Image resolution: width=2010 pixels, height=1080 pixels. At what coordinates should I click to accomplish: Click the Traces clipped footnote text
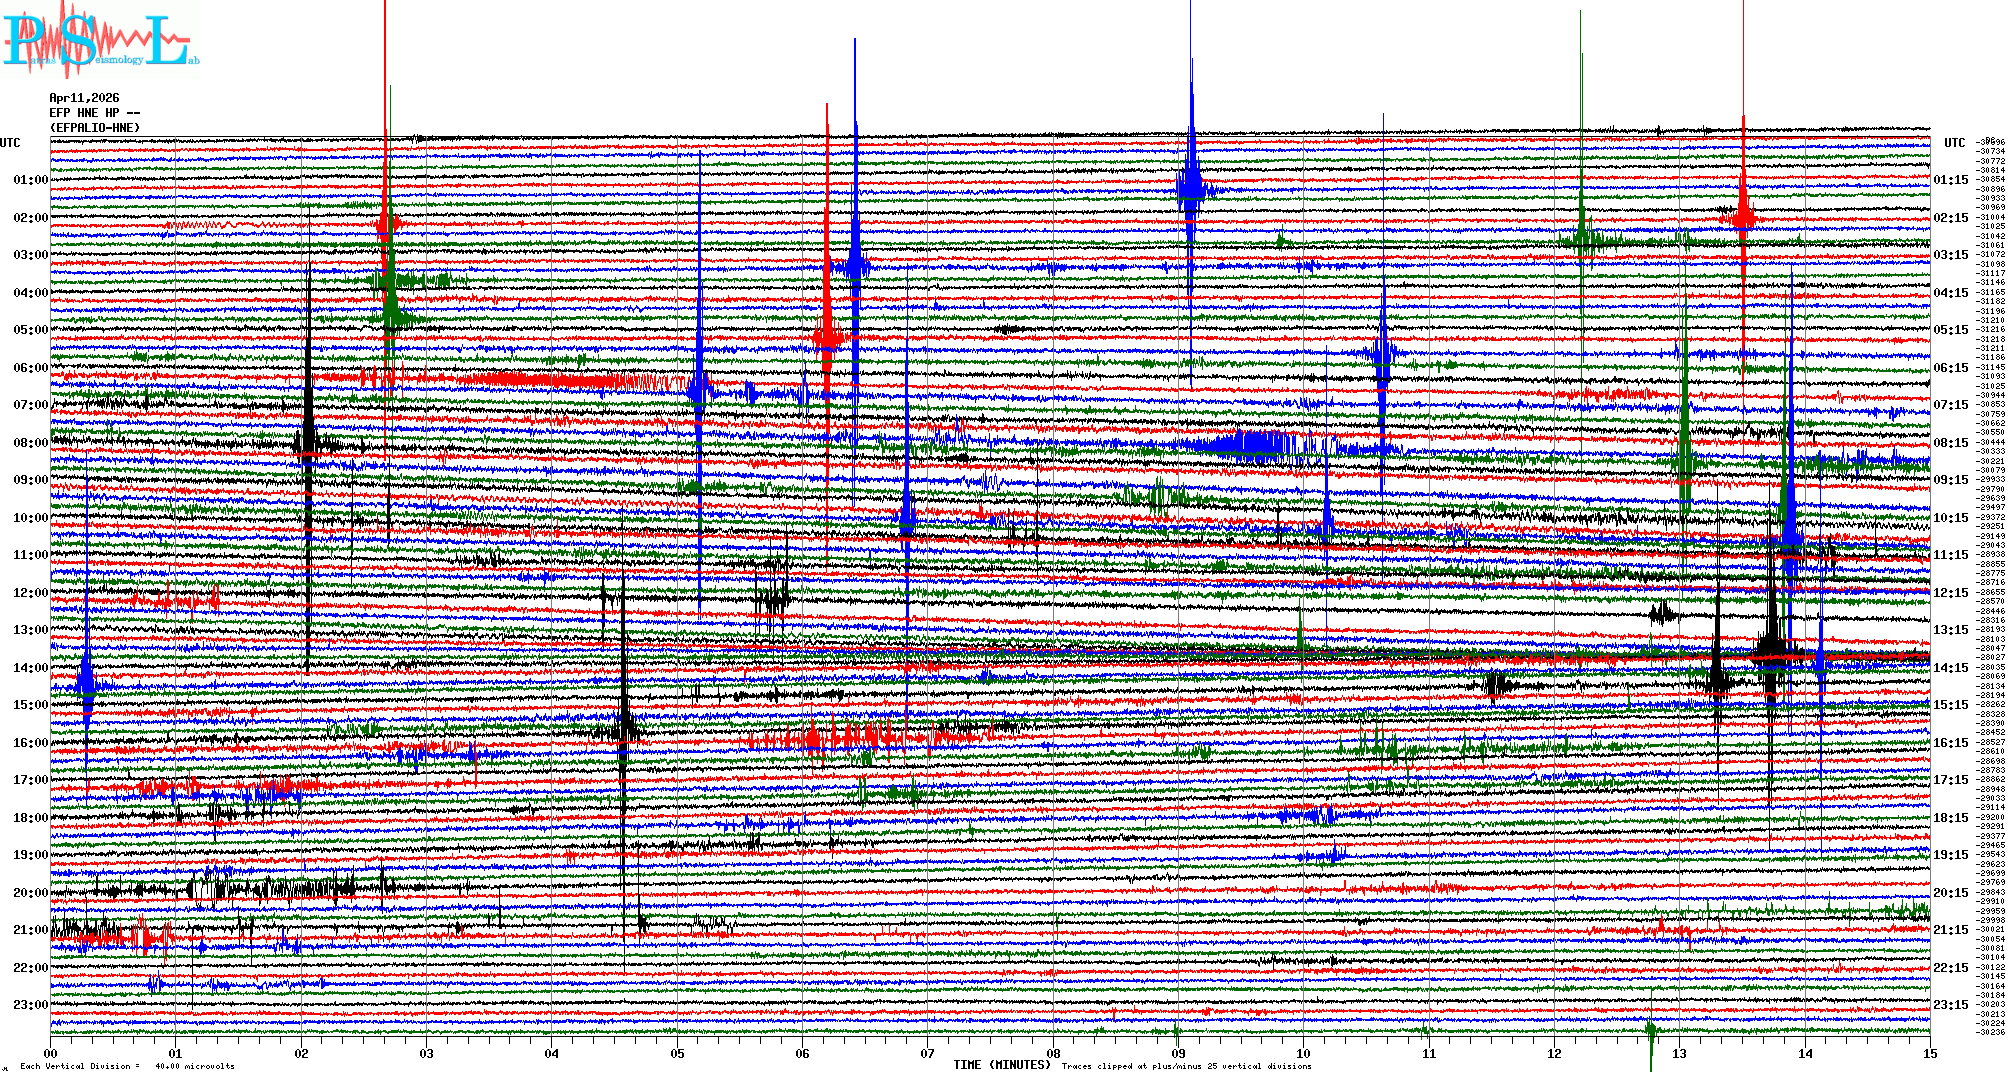[x=1186, y=1066]
